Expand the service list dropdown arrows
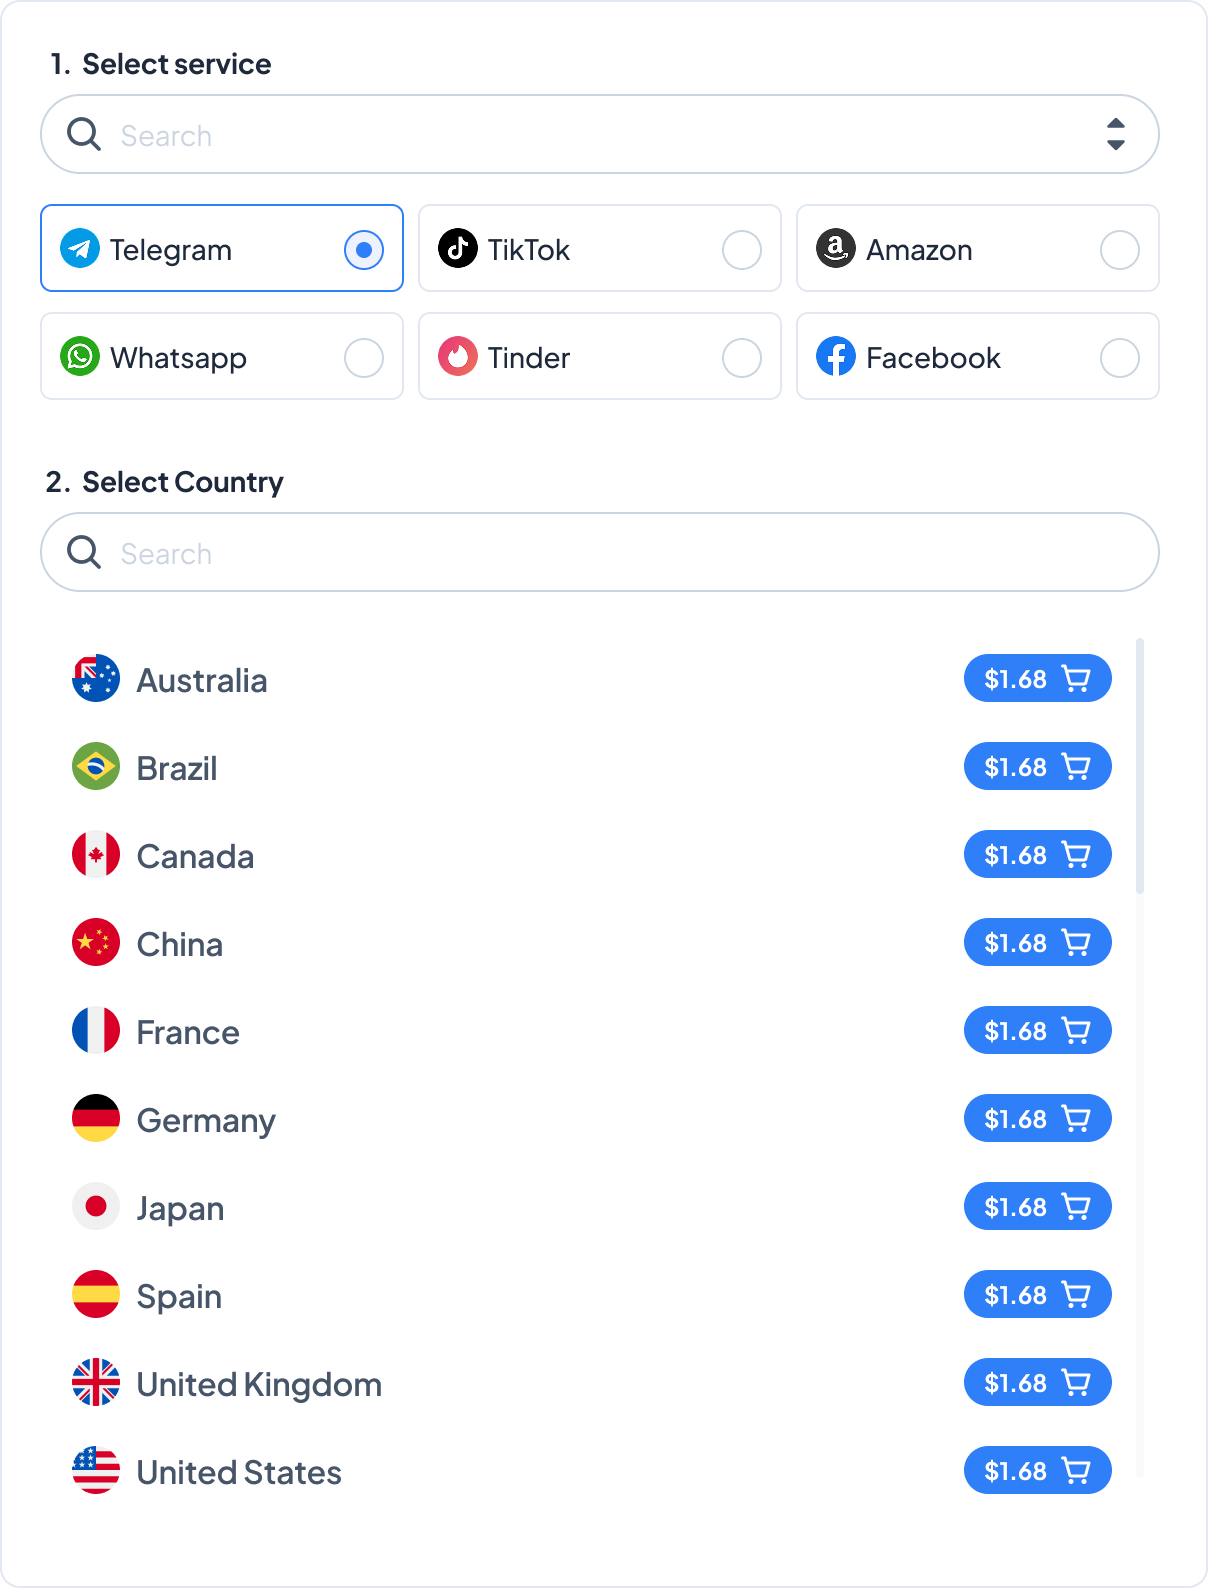 [1116, 134]
